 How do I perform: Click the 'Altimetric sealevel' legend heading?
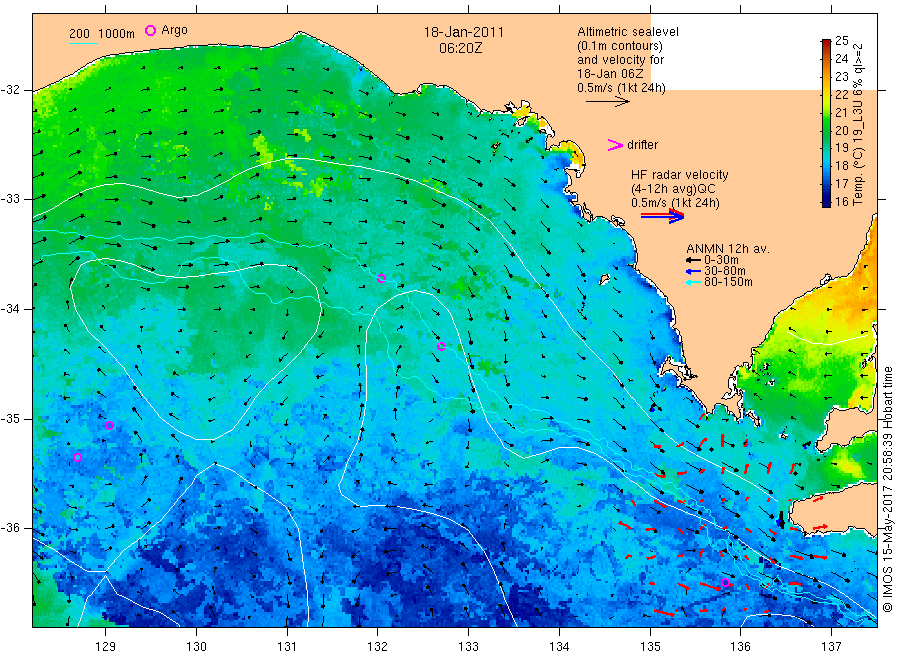(628, 32)
